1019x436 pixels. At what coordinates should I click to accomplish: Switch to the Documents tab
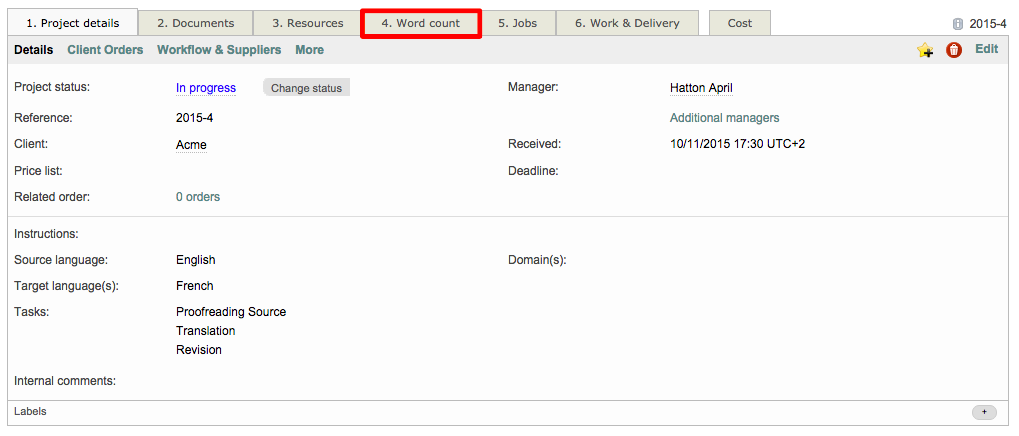[195, 23]
